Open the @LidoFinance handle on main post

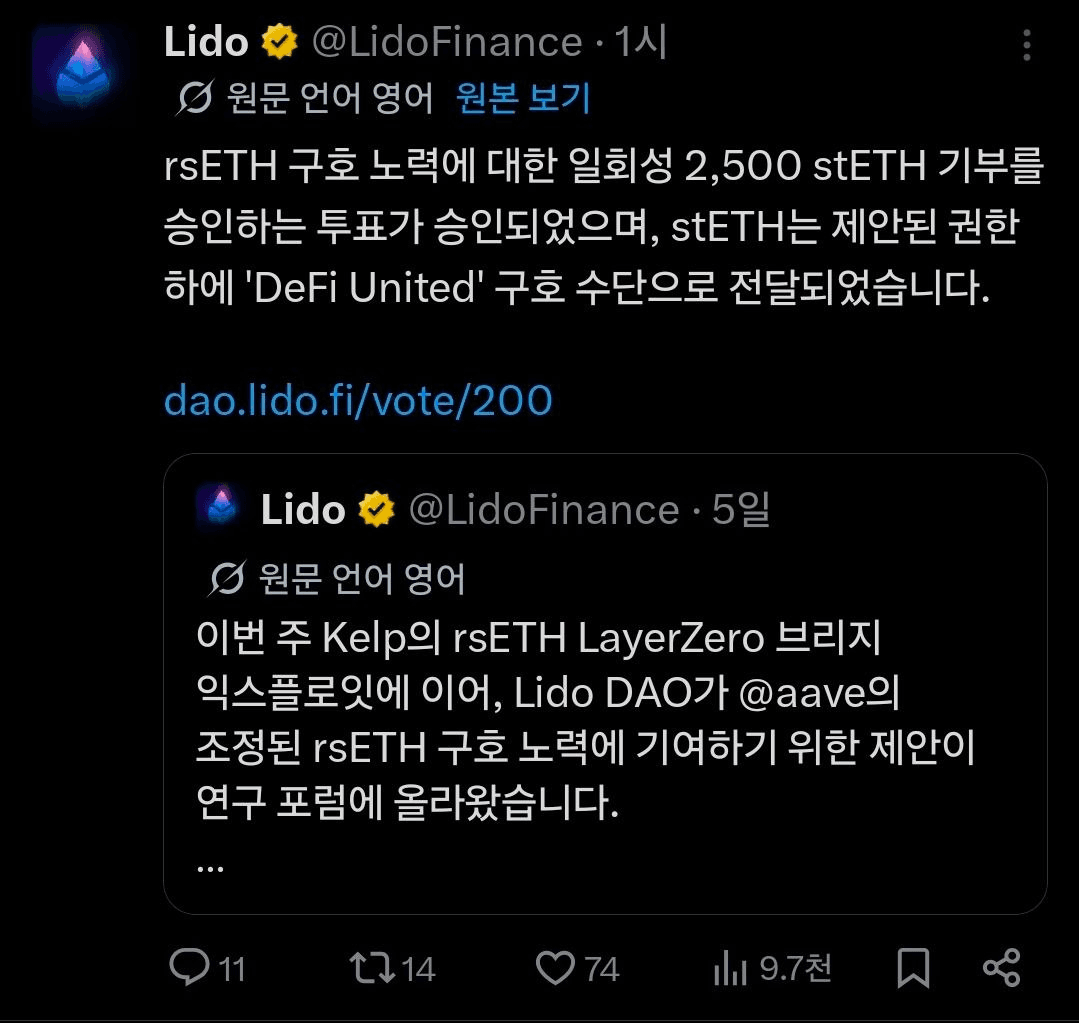click(447, 42)
